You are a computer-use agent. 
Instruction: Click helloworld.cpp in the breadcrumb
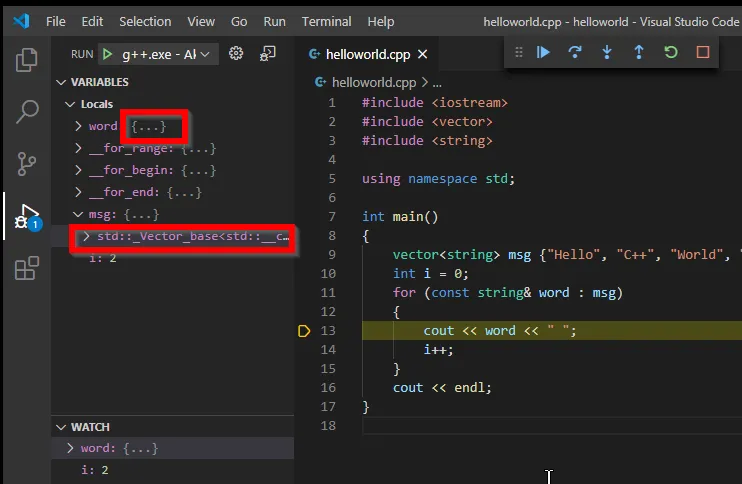point(374,83)
